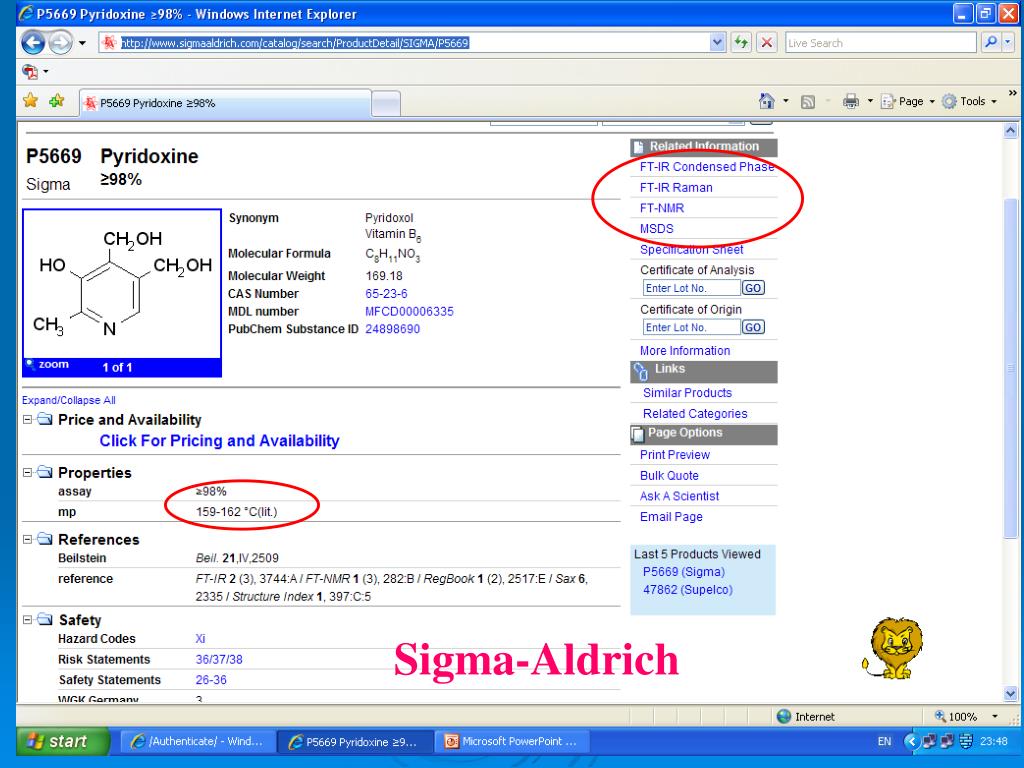The image size is (1024, 768).
Task: Open the Print dropdown arrow
Action: [870, 101]
